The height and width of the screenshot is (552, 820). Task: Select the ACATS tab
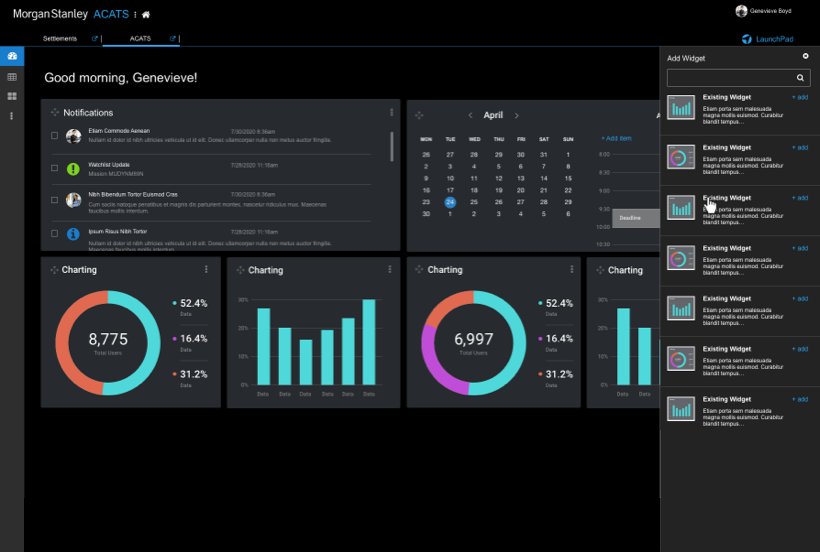coord(140,39)
